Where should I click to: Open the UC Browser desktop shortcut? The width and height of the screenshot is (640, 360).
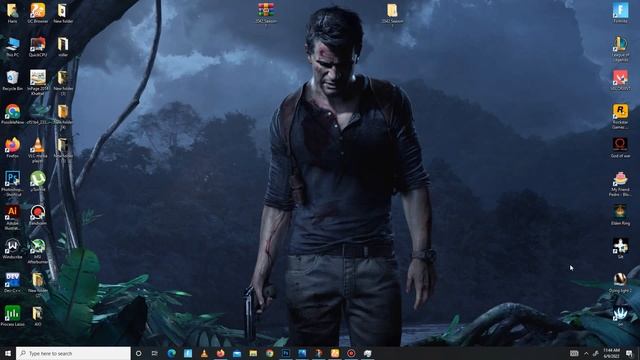coord(38,13)
